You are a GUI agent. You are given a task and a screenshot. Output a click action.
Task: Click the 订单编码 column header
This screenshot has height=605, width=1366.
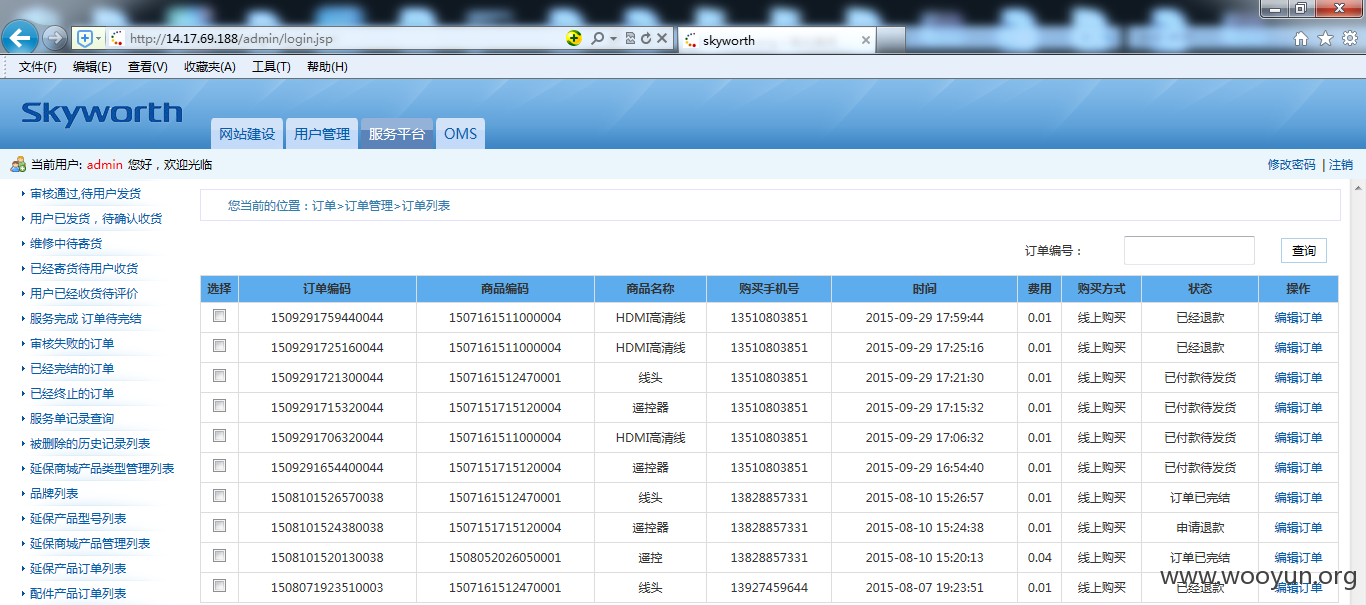point(327,289)
